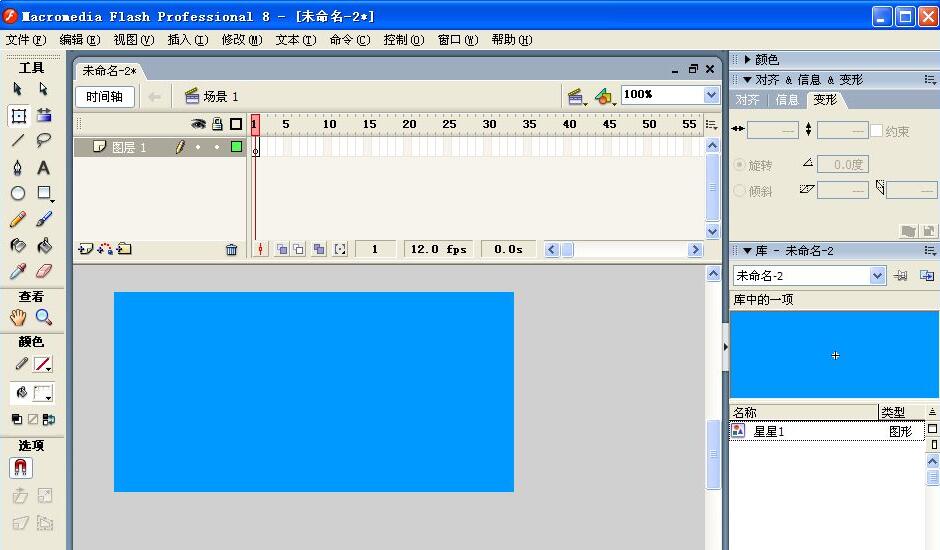Select the 倾斜 skew radio button
Image resolution: width=940 pixels, height=550 pixels.
(740, 191)
